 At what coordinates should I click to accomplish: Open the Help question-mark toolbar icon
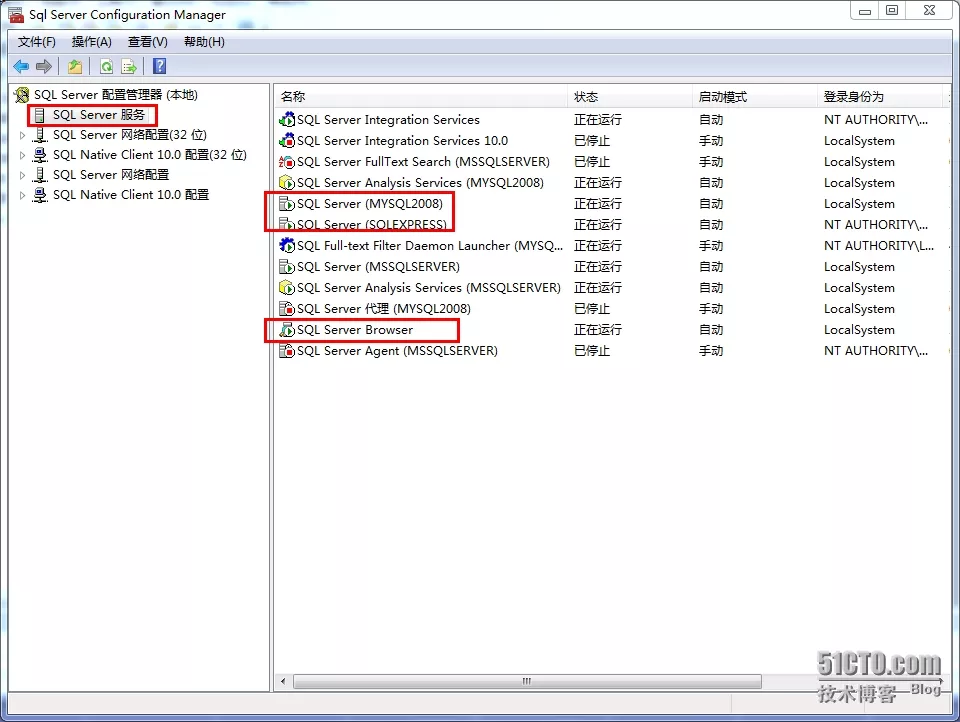pos(159,66)
